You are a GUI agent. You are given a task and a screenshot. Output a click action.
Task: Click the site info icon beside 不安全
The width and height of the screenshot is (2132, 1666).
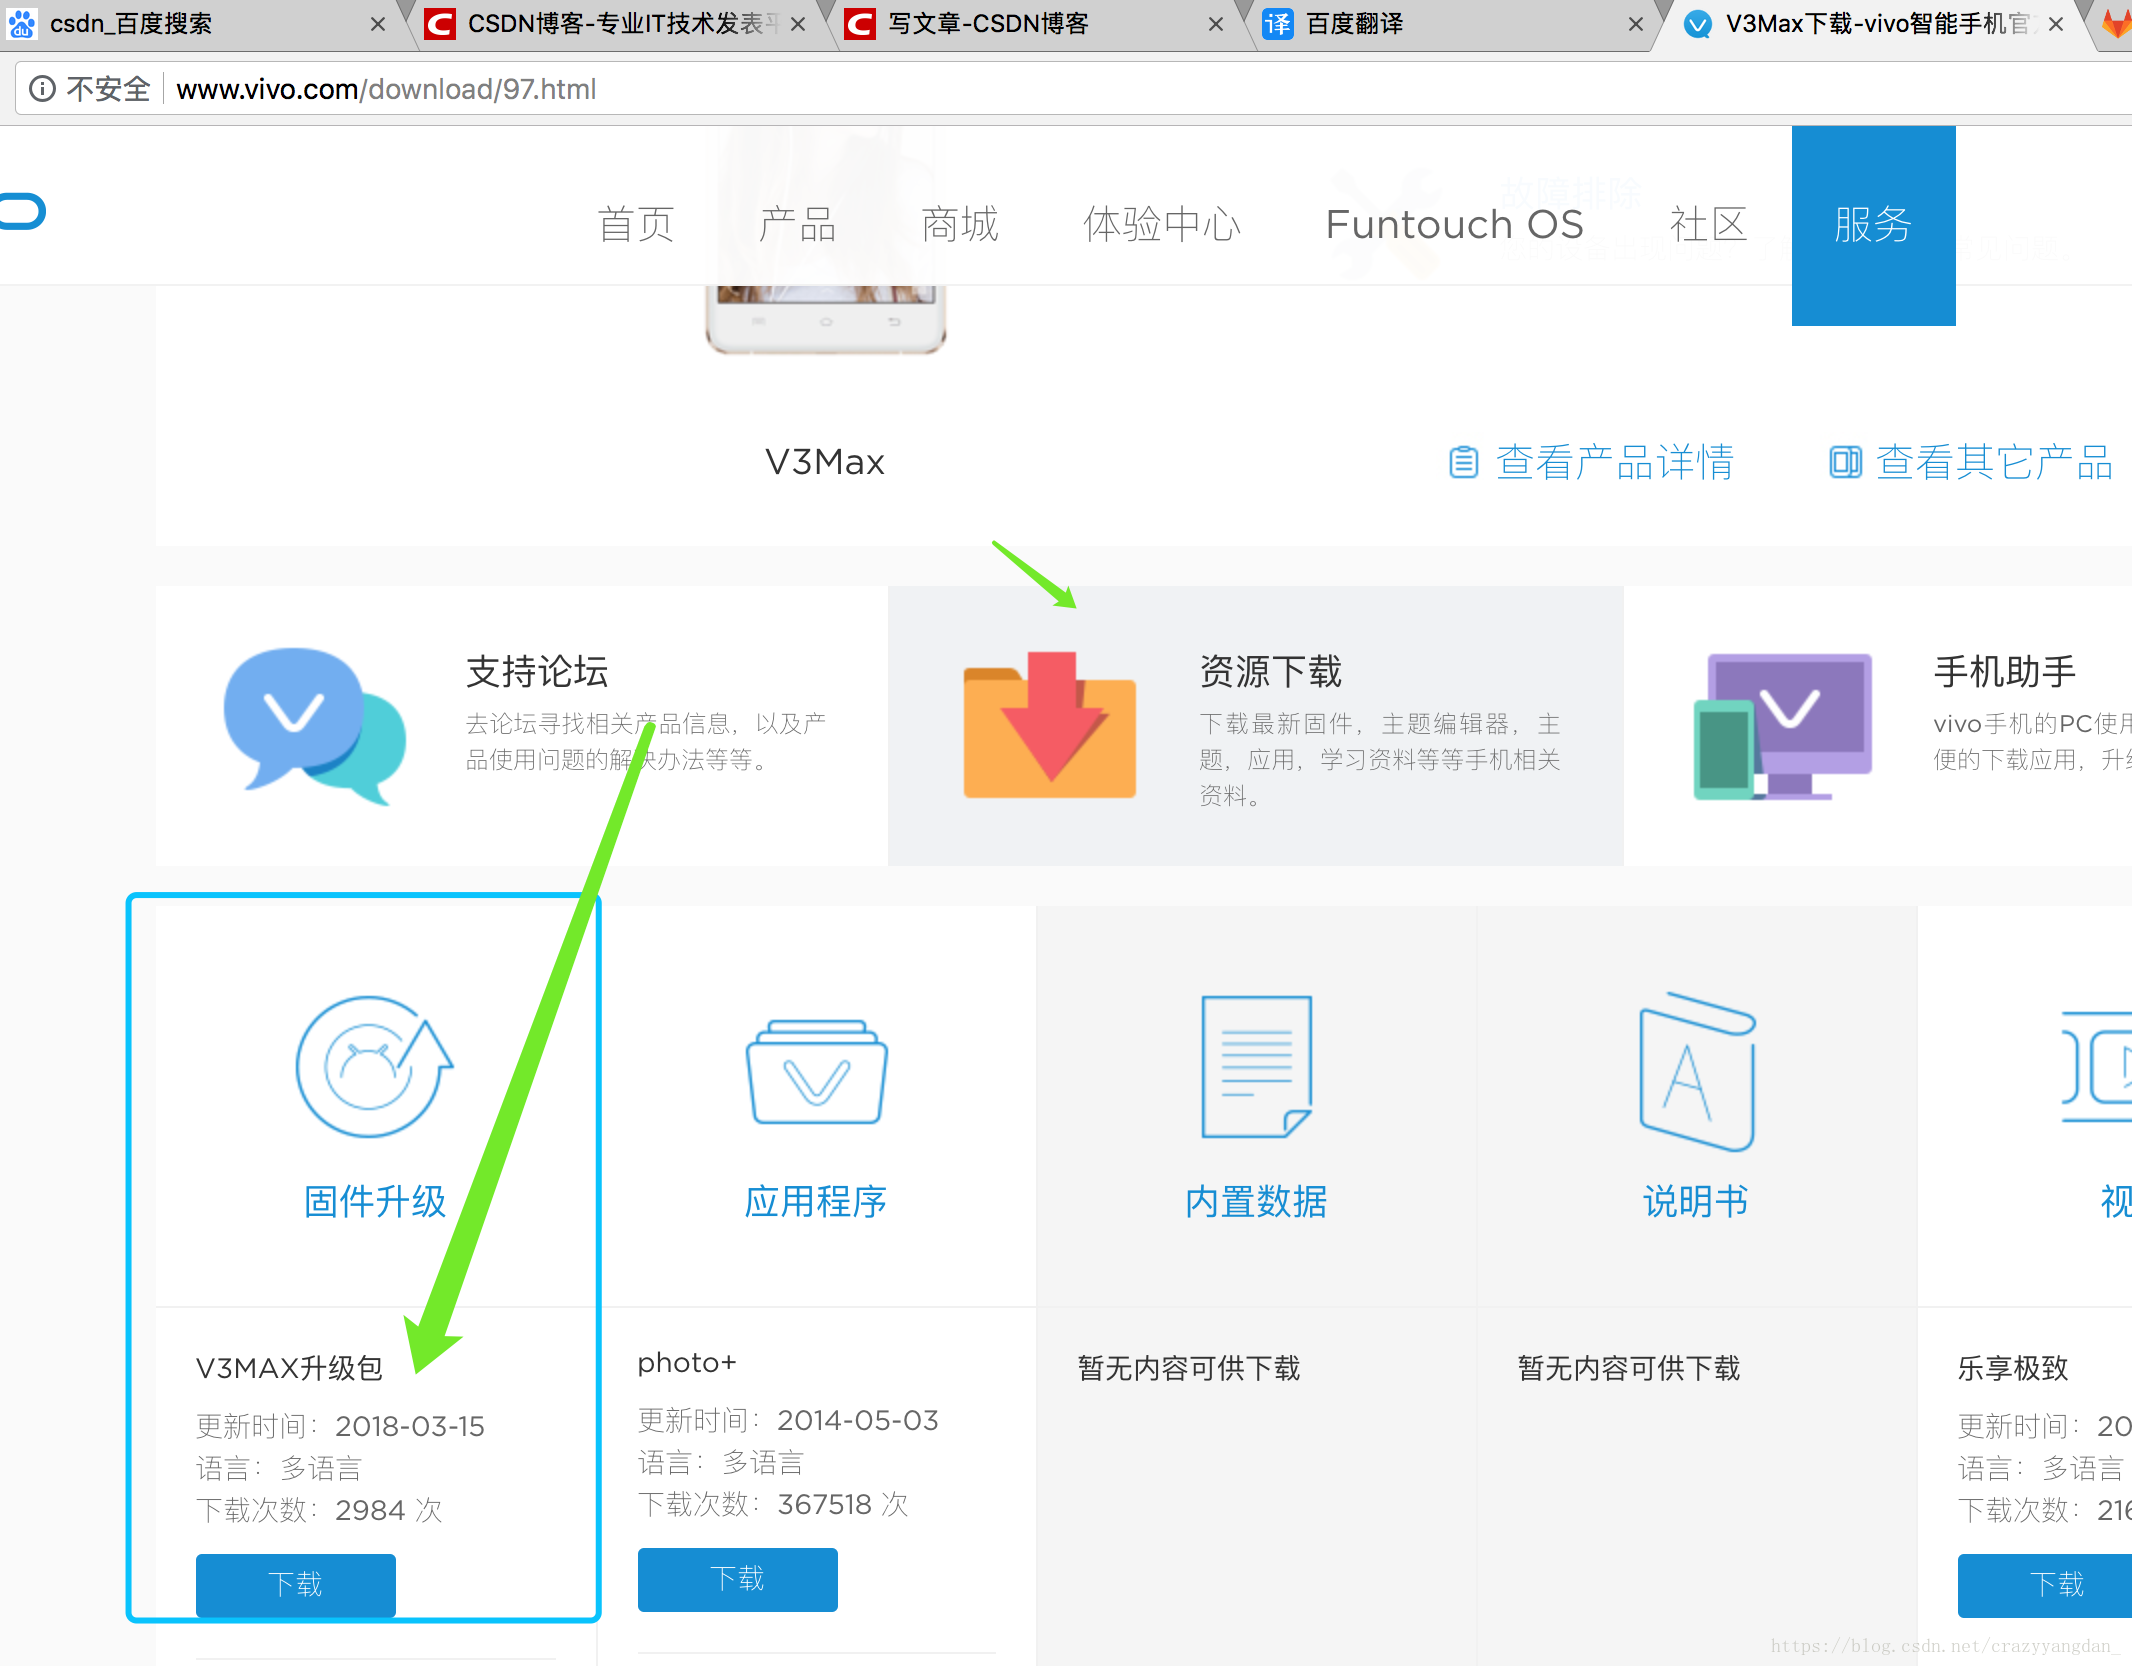pos(42,89)
